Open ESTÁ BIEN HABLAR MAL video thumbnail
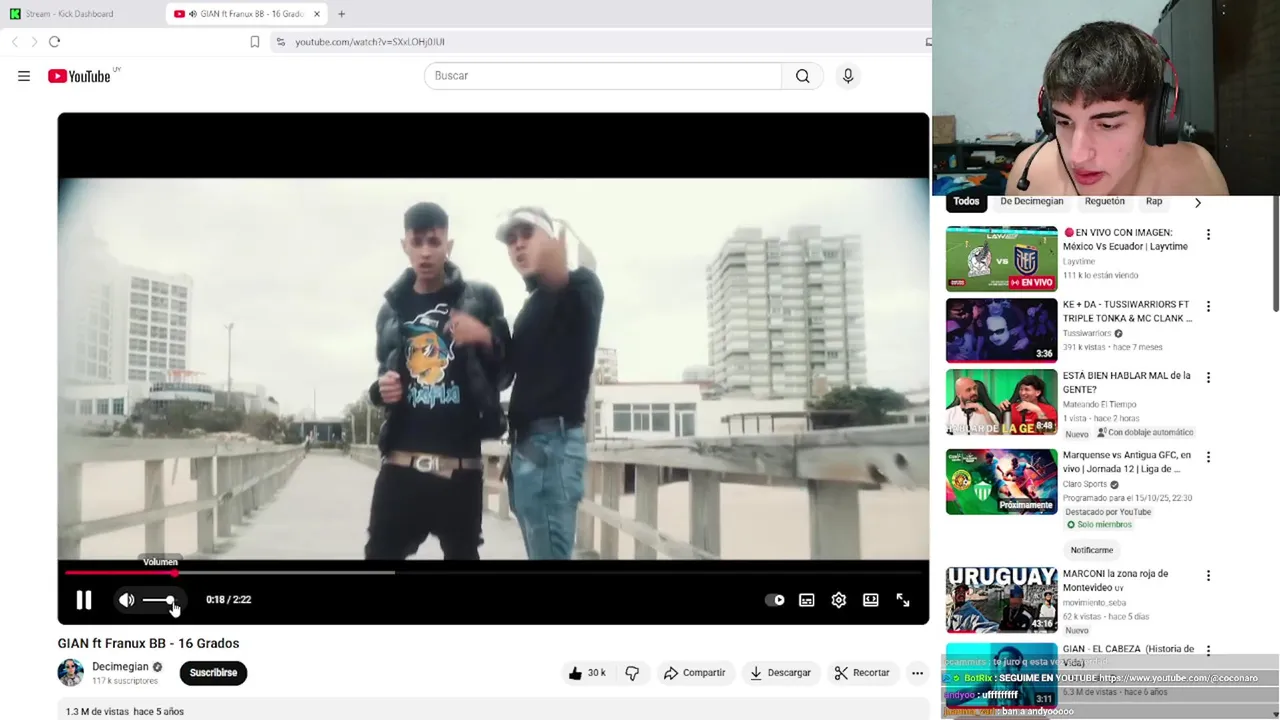 [1001, 402]
